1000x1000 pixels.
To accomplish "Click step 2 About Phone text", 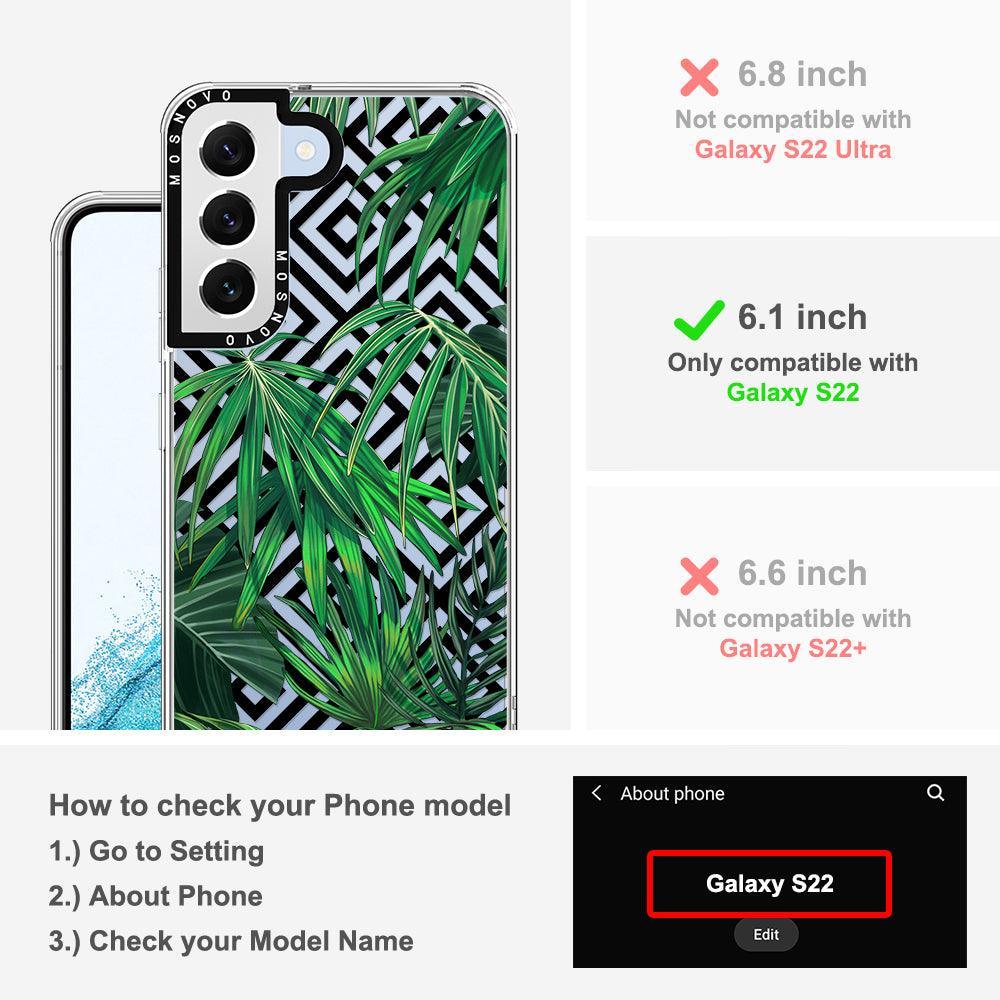I will click(156, 896).
